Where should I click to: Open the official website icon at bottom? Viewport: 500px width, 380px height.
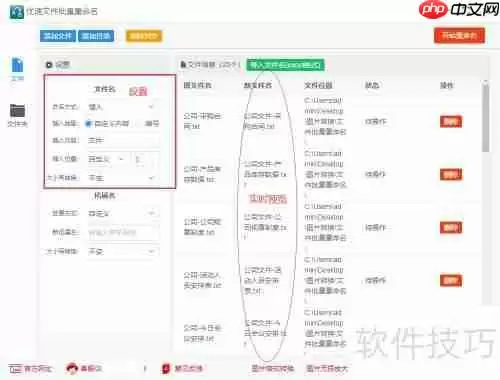tap(15, 369)
